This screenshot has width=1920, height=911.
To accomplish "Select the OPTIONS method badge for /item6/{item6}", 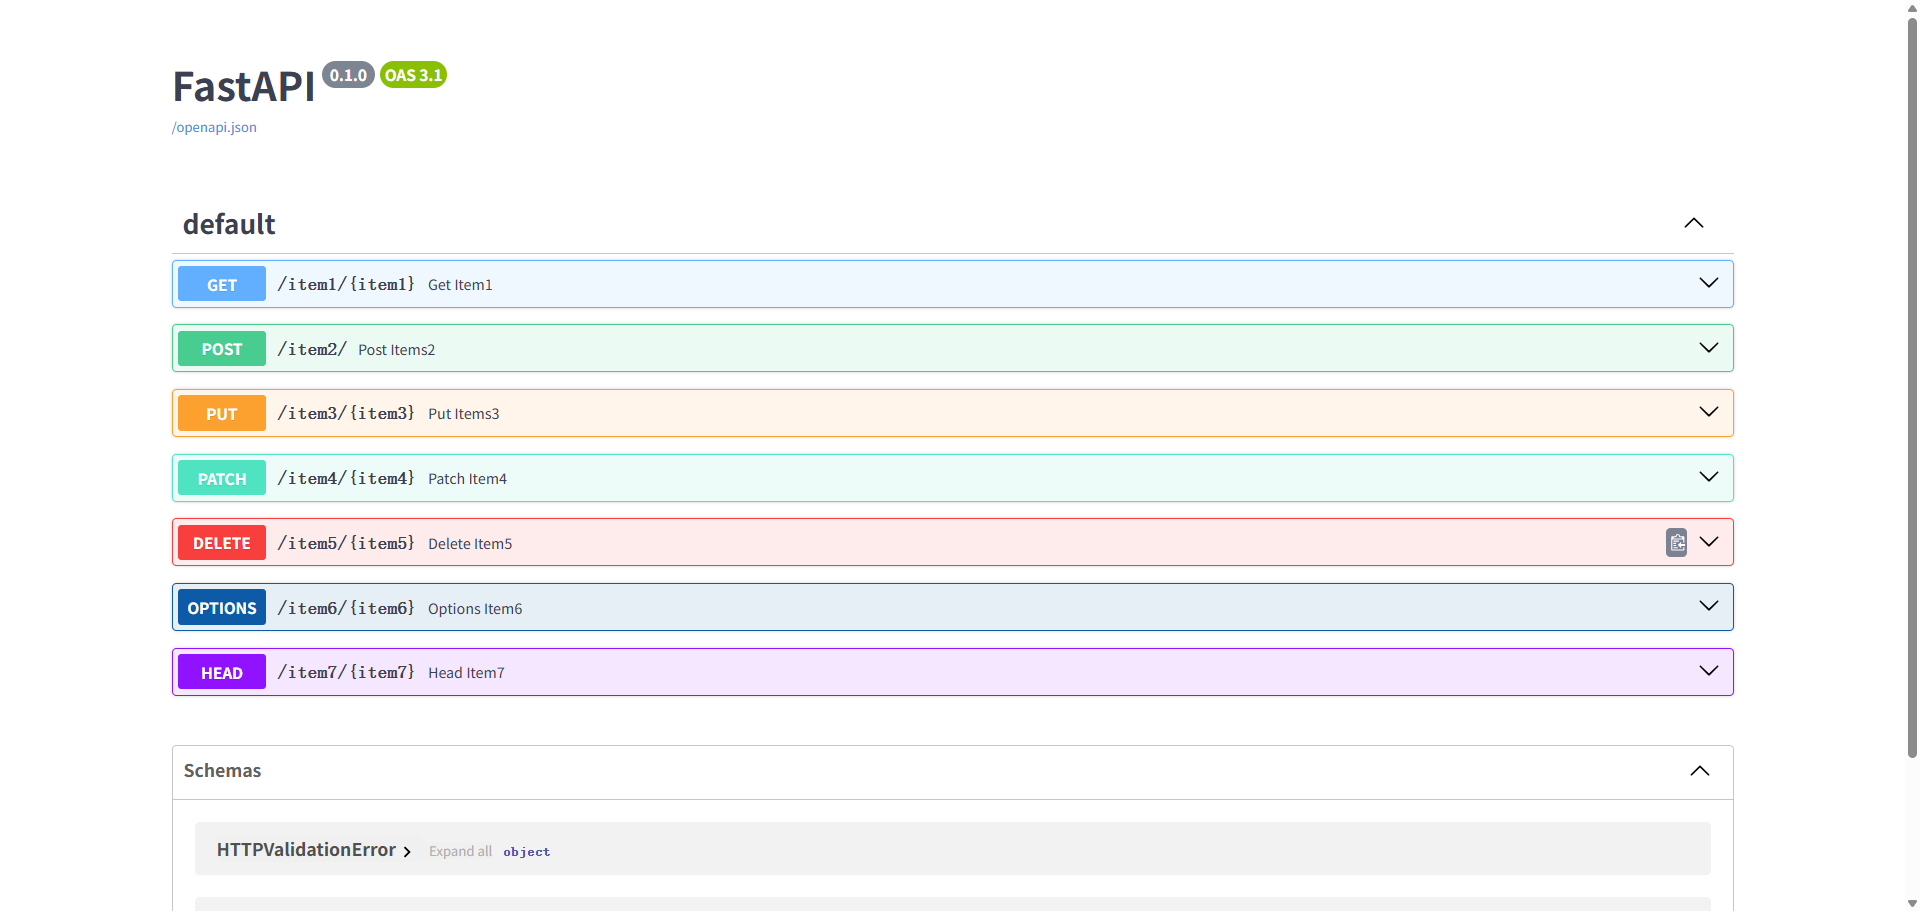I will (x=221, y=607).
